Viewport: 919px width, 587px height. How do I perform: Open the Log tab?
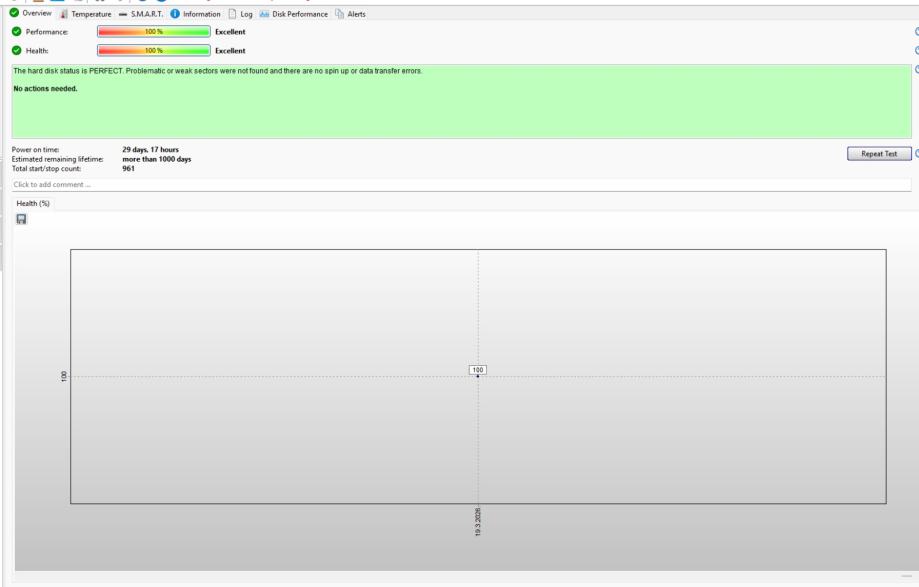click(x=240, y=14)
